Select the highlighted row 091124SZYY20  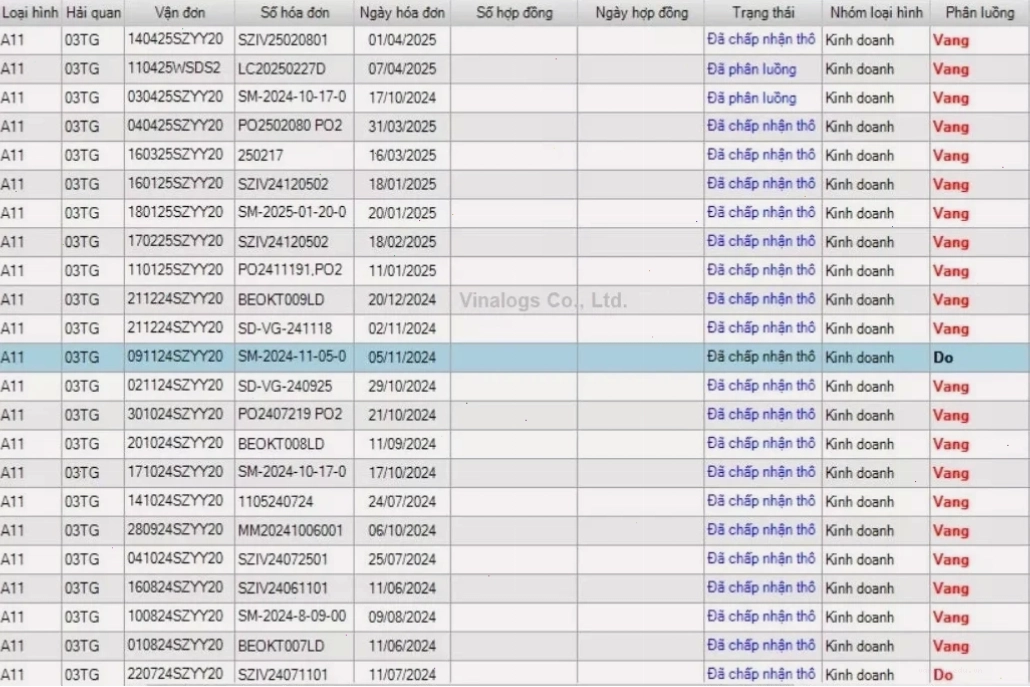click(x=515, y=357)
